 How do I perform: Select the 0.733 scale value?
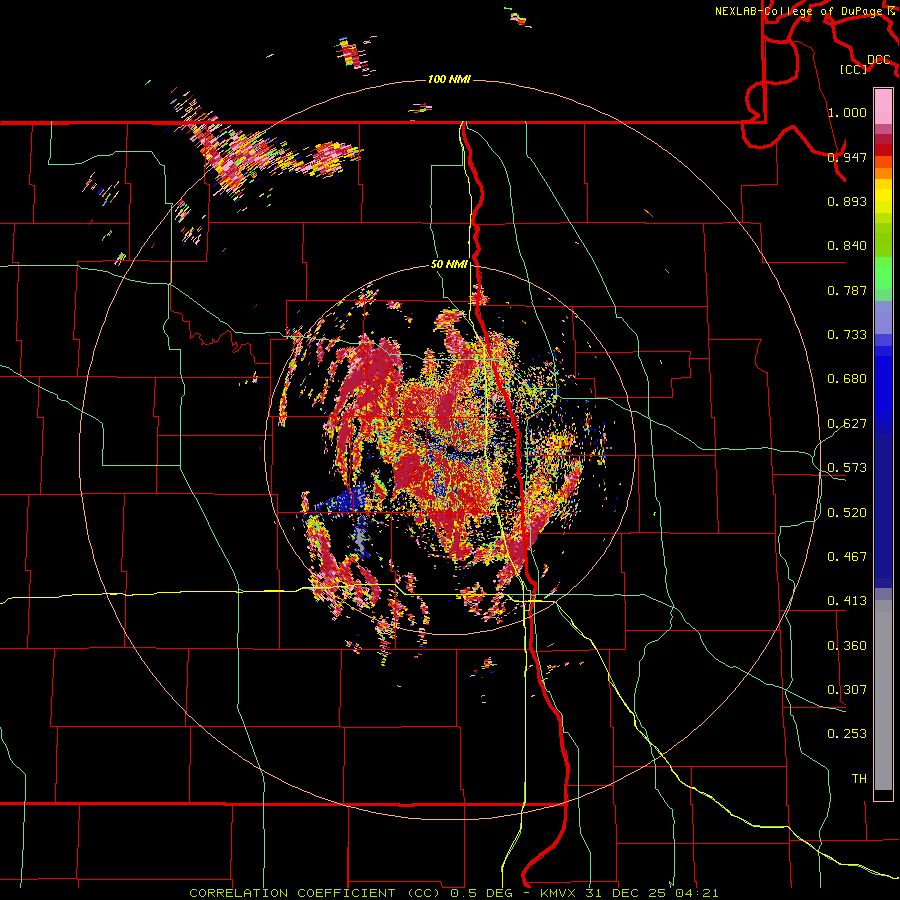(847, 335)
